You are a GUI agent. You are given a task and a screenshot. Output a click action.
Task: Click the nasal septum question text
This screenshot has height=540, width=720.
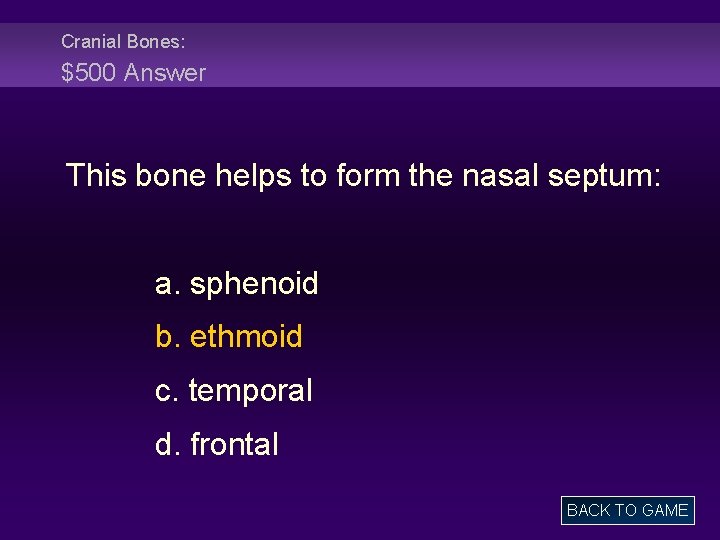pos(363,176)
